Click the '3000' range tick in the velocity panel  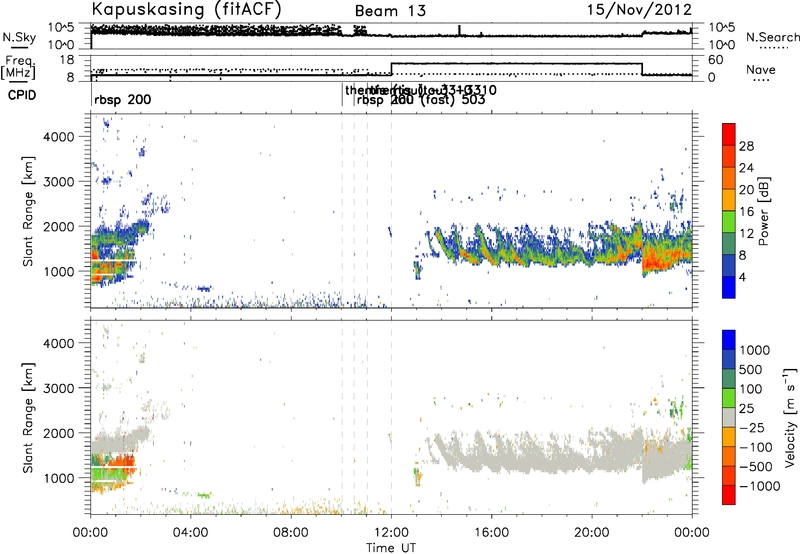(60, 388)
